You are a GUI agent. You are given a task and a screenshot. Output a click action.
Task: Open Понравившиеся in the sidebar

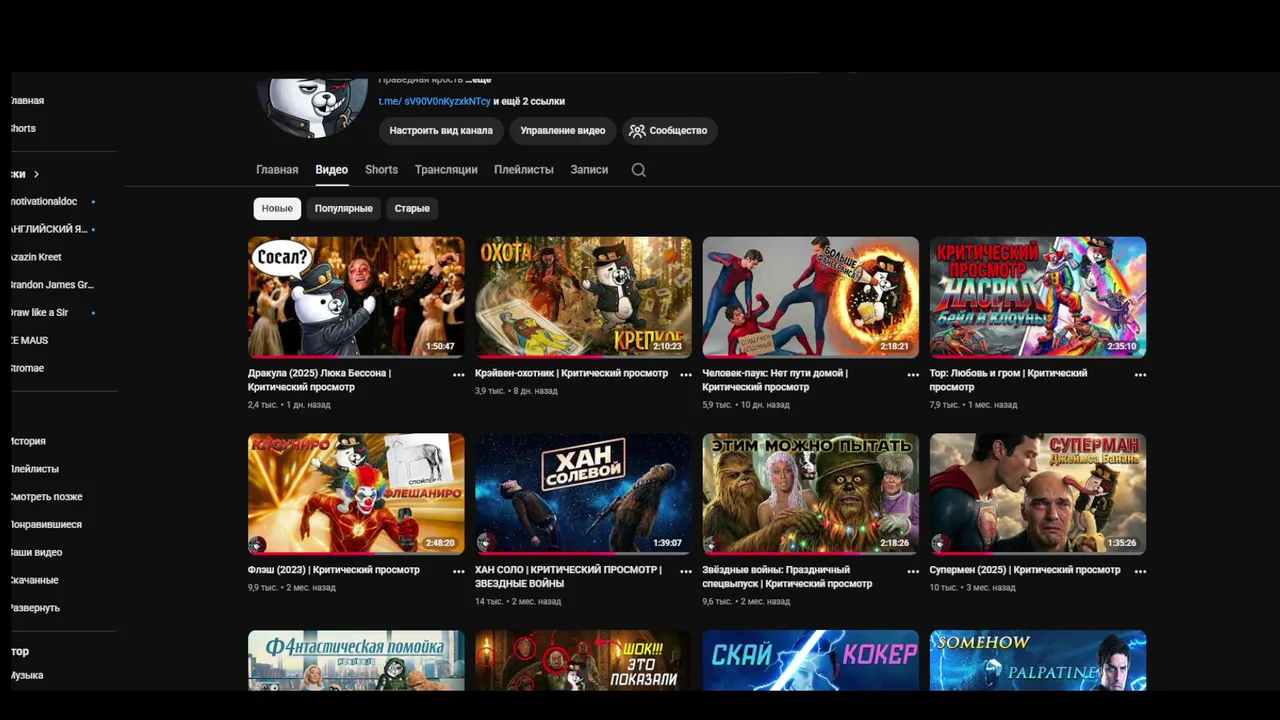[47, 525]
